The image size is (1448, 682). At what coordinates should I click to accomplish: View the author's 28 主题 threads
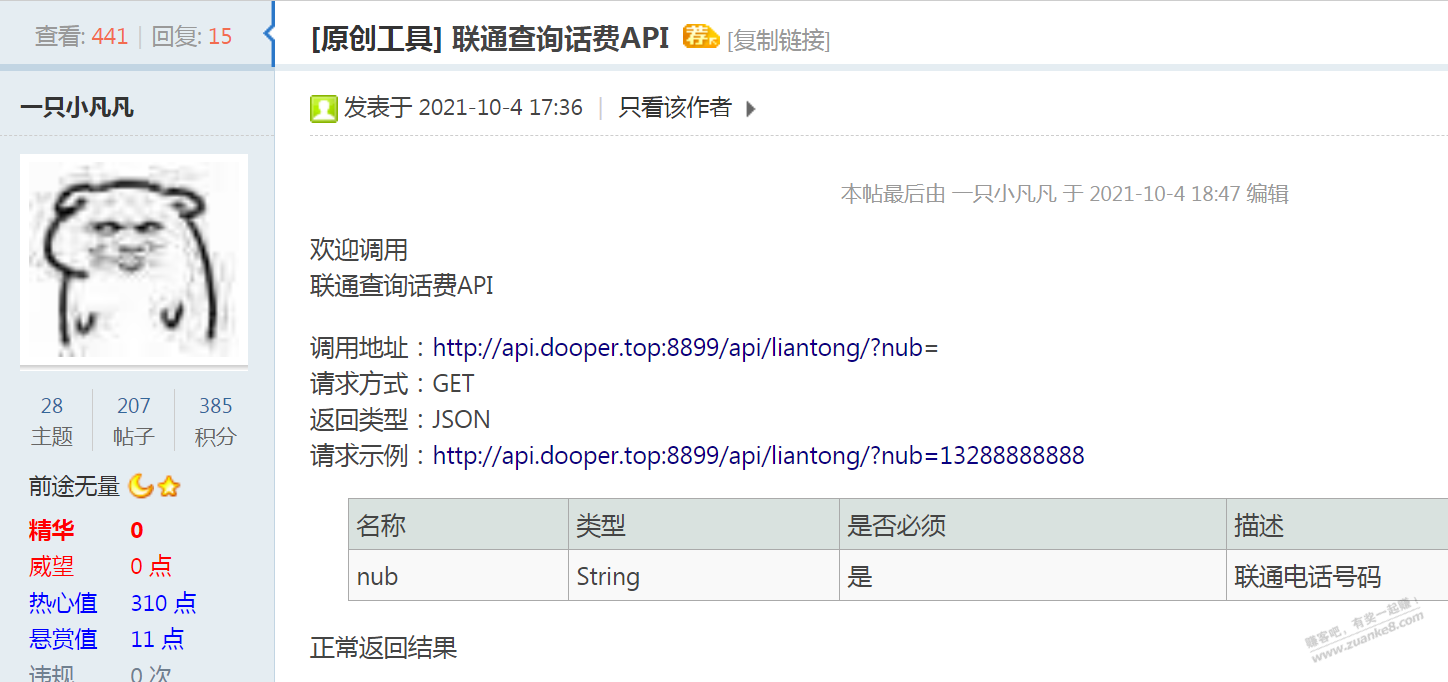click(x=52, y=420)
